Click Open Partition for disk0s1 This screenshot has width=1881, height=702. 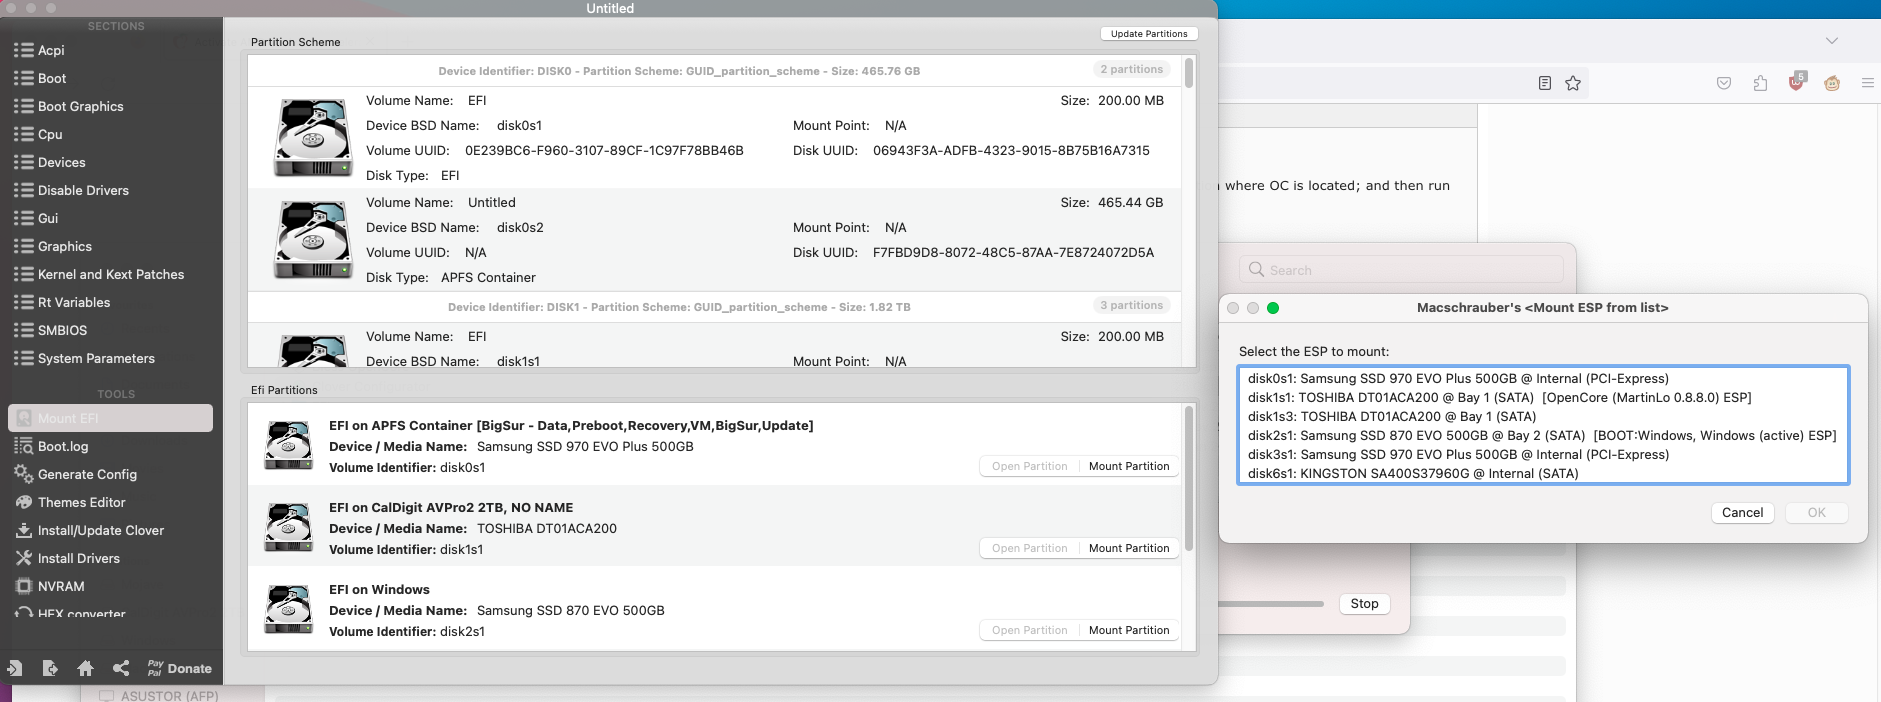(x=1029, y=466)
